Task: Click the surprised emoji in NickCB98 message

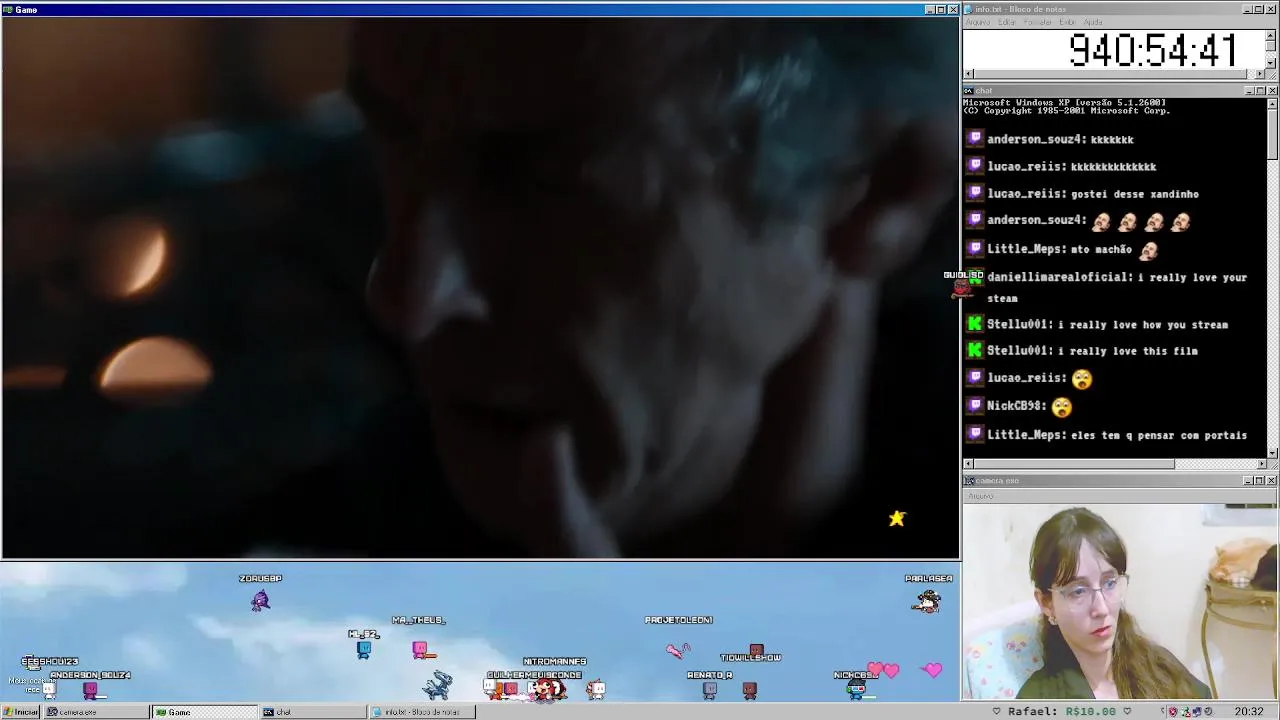Action: coord(1061,407)
